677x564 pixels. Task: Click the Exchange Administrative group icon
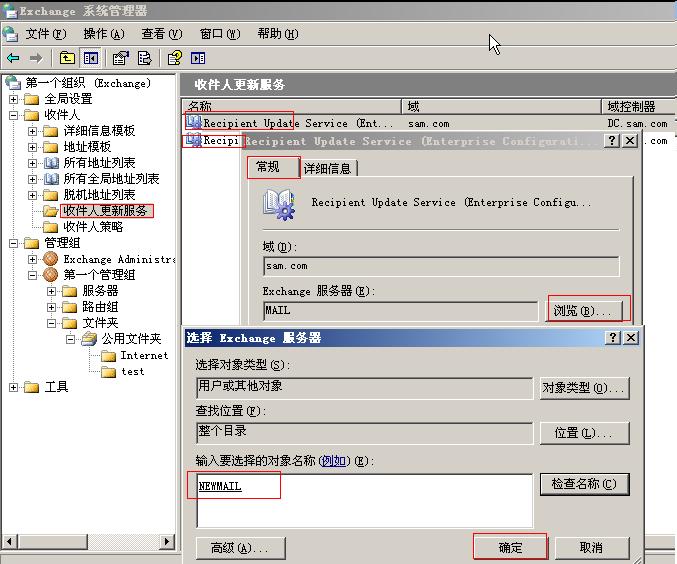click(x=50, y=259)
